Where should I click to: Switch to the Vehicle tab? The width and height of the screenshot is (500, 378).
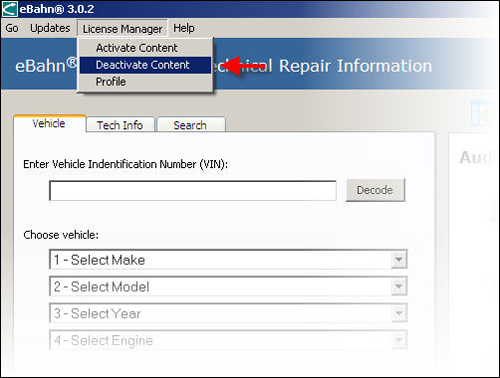click(x=49, y=124)
